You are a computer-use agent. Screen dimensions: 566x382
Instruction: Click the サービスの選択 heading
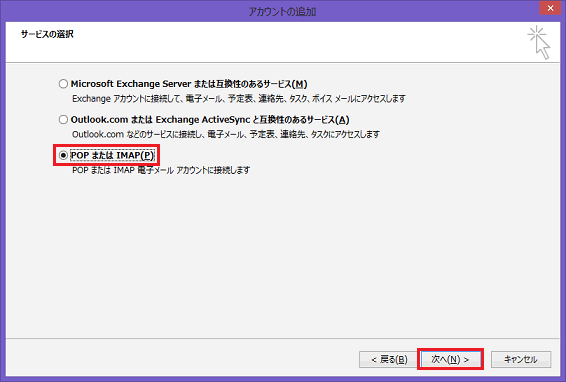click(x=47, y=34)
